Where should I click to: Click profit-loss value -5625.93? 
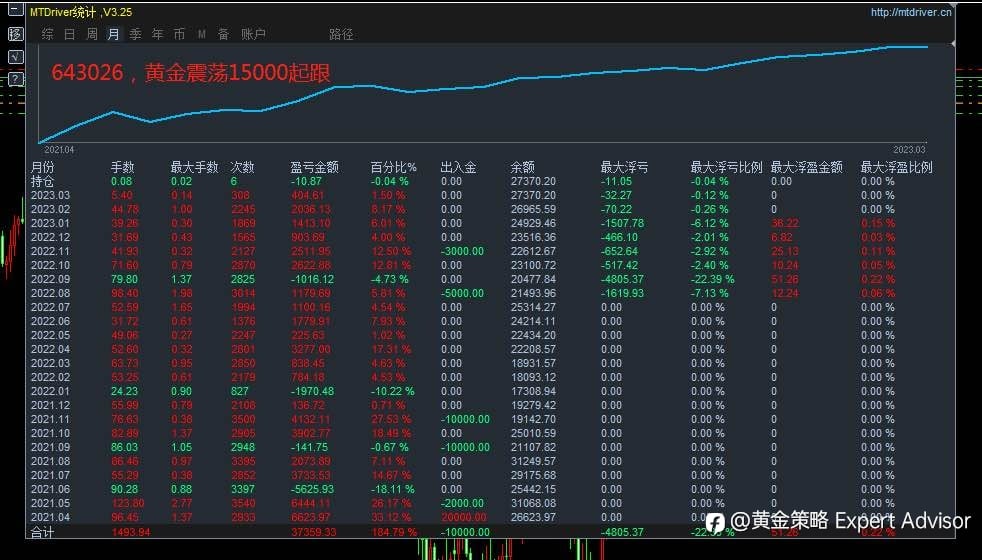coord(313,489)
